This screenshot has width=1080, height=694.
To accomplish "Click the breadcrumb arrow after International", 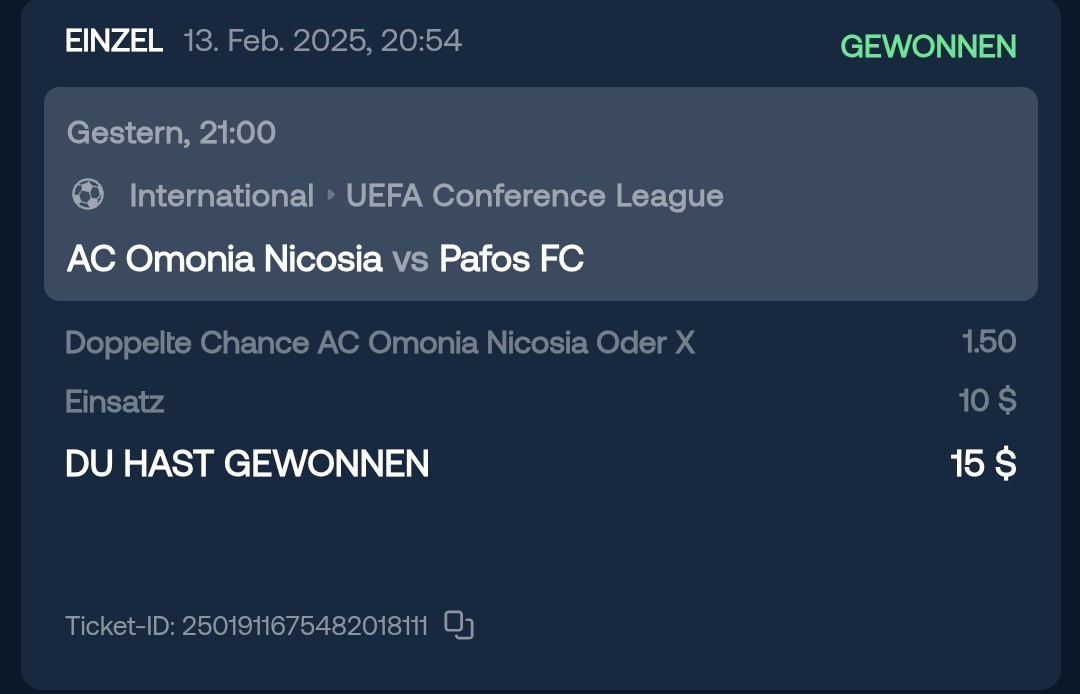I will pyautogui.click(x=331, y=195).
